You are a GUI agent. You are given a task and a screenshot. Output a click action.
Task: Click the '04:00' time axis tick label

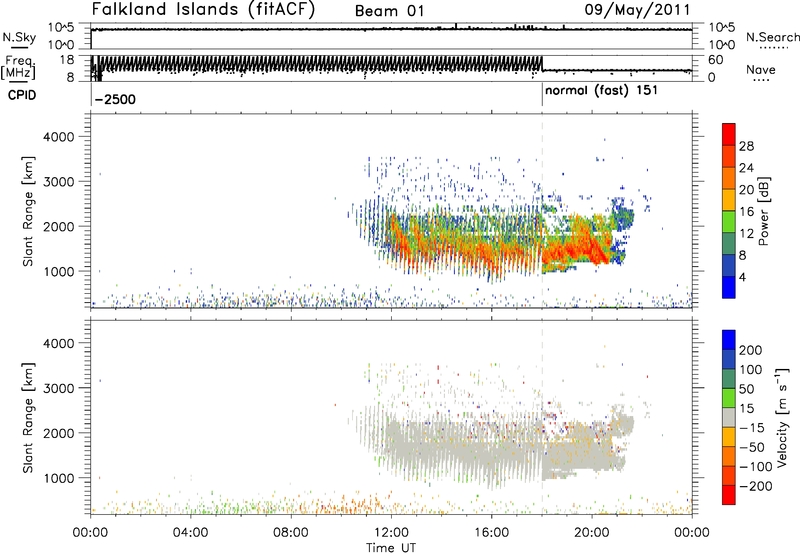click(x=191, y=533)
